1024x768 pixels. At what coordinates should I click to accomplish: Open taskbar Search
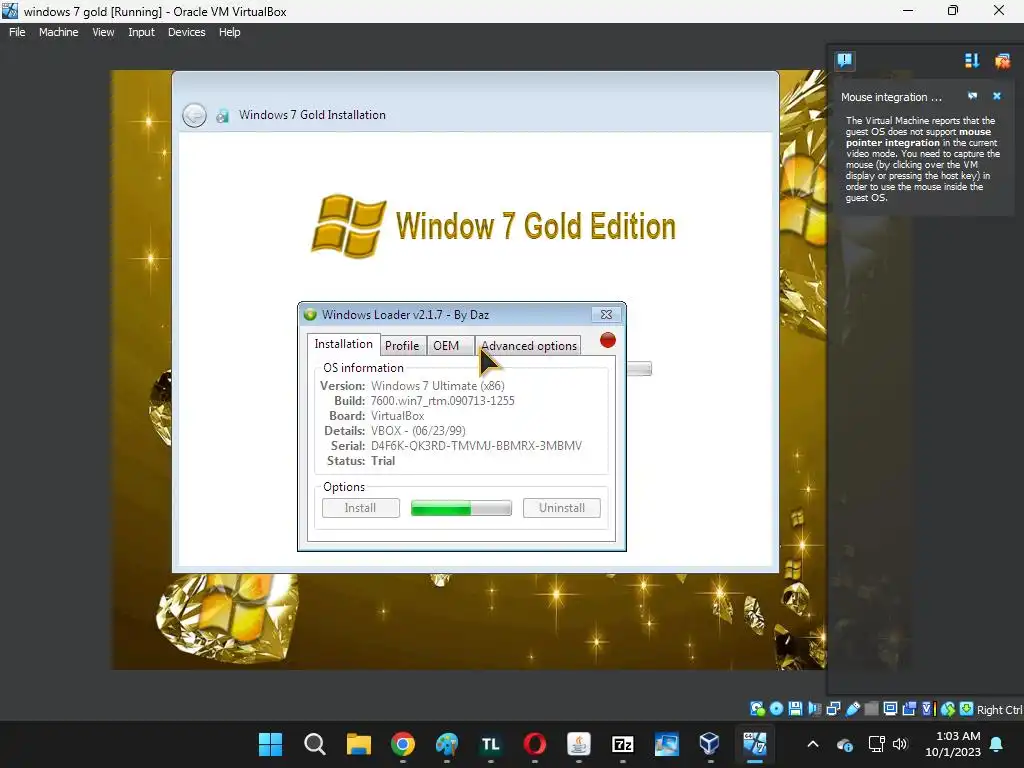[x=315, y=744]
